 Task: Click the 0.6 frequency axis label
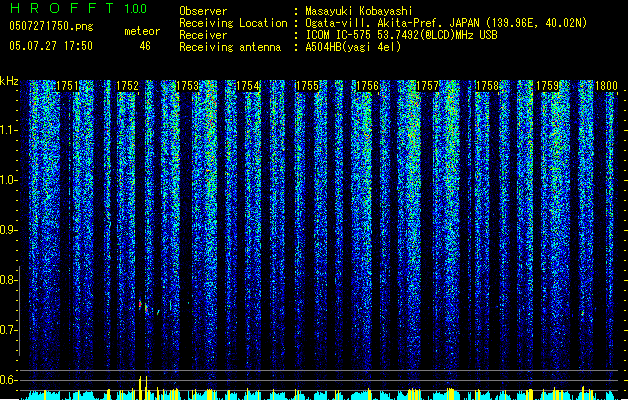[9, 380]
